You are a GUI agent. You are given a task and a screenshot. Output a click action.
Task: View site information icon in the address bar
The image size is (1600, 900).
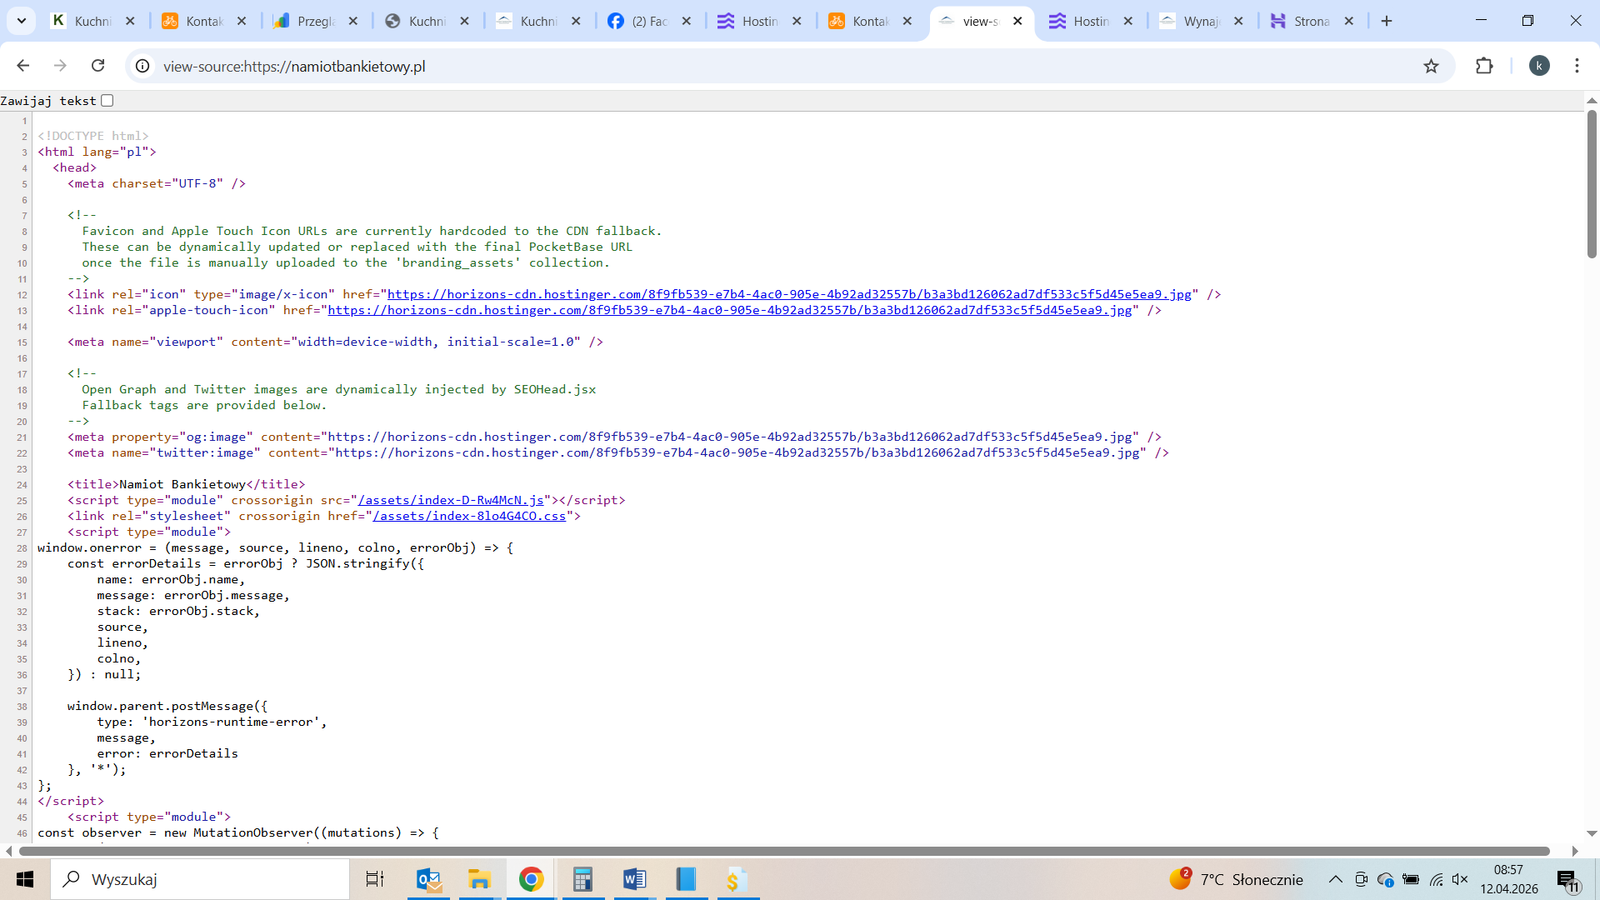coord(143,66)
